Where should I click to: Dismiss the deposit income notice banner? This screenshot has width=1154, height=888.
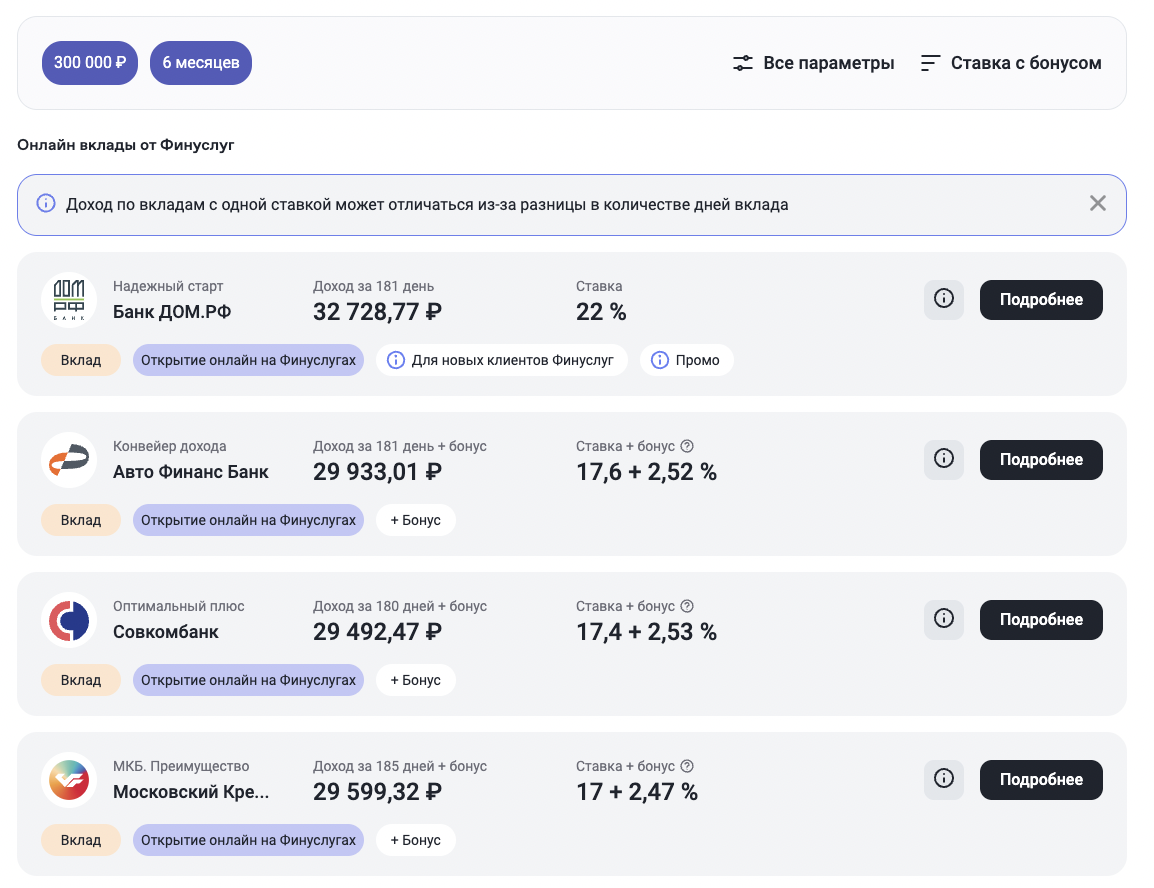[x=1097, y=204]
